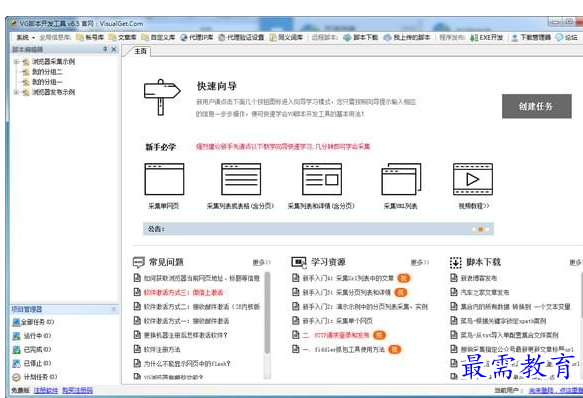Open the 下载管理器 toolbar item
The height and width of the screenshot is (398, 583).
pos(531,37)
